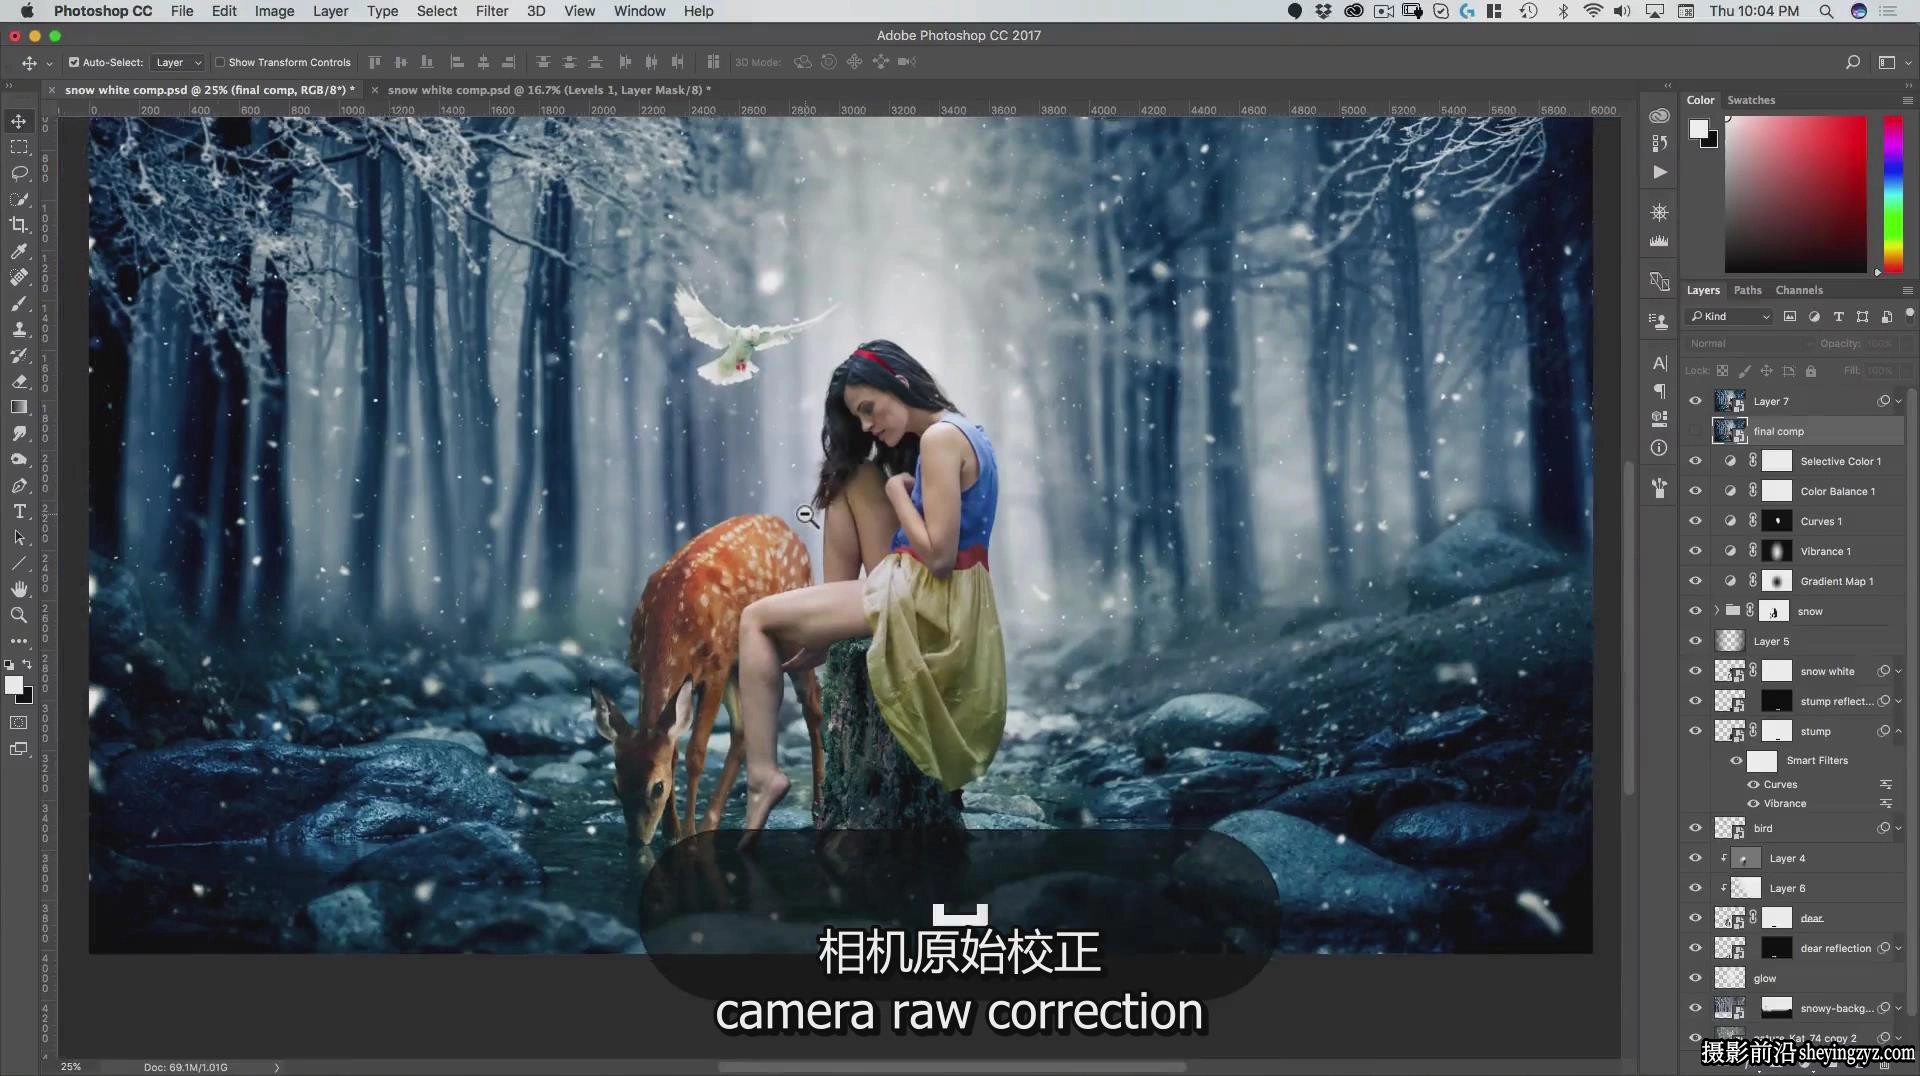
Task: Open the Select menu
Action: click(437, 11)
